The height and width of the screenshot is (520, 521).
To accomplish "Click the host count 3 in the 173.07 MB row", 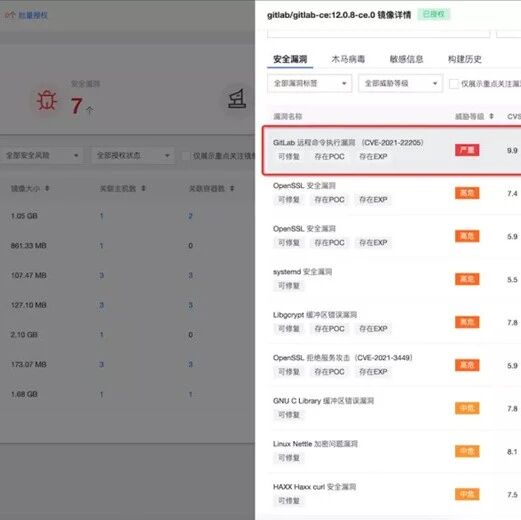I will point(101,364).
